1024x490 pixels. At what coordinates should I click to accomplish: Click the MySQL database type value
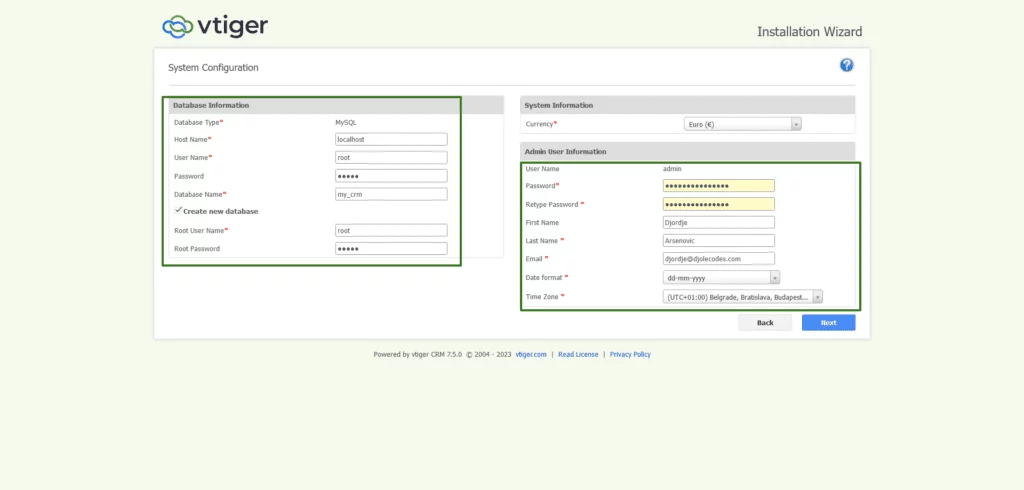pyautogui.click(x=345, y=122)
